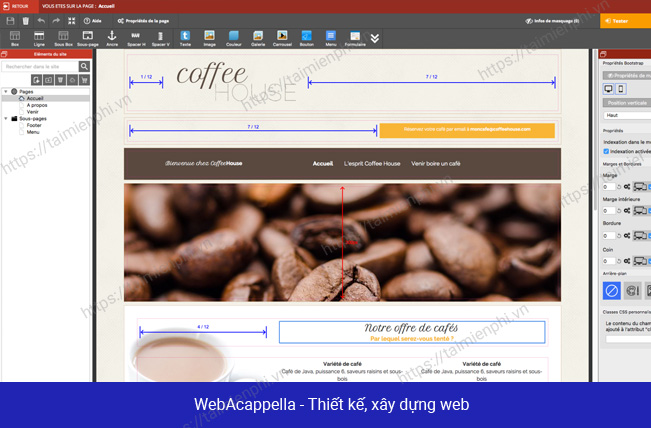Select the coffee HOUSE logo
Screen dimensions: 651x428
pyautogui.click(x=235, y=82)
